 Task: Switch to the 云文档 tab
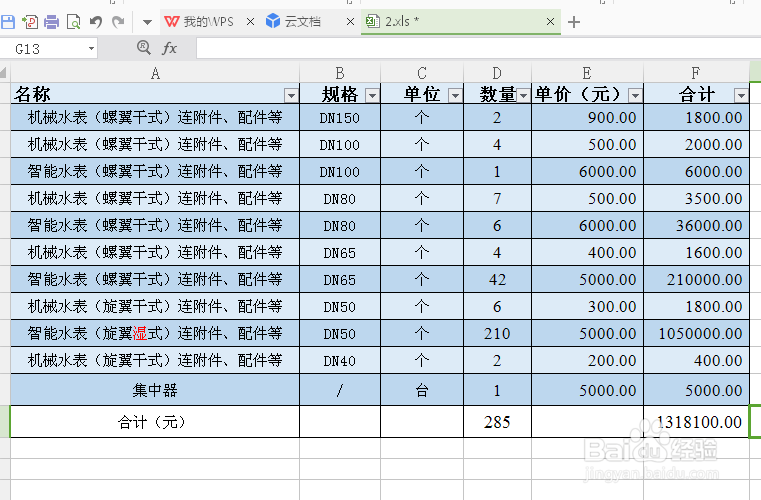click(x=294, y=22)
